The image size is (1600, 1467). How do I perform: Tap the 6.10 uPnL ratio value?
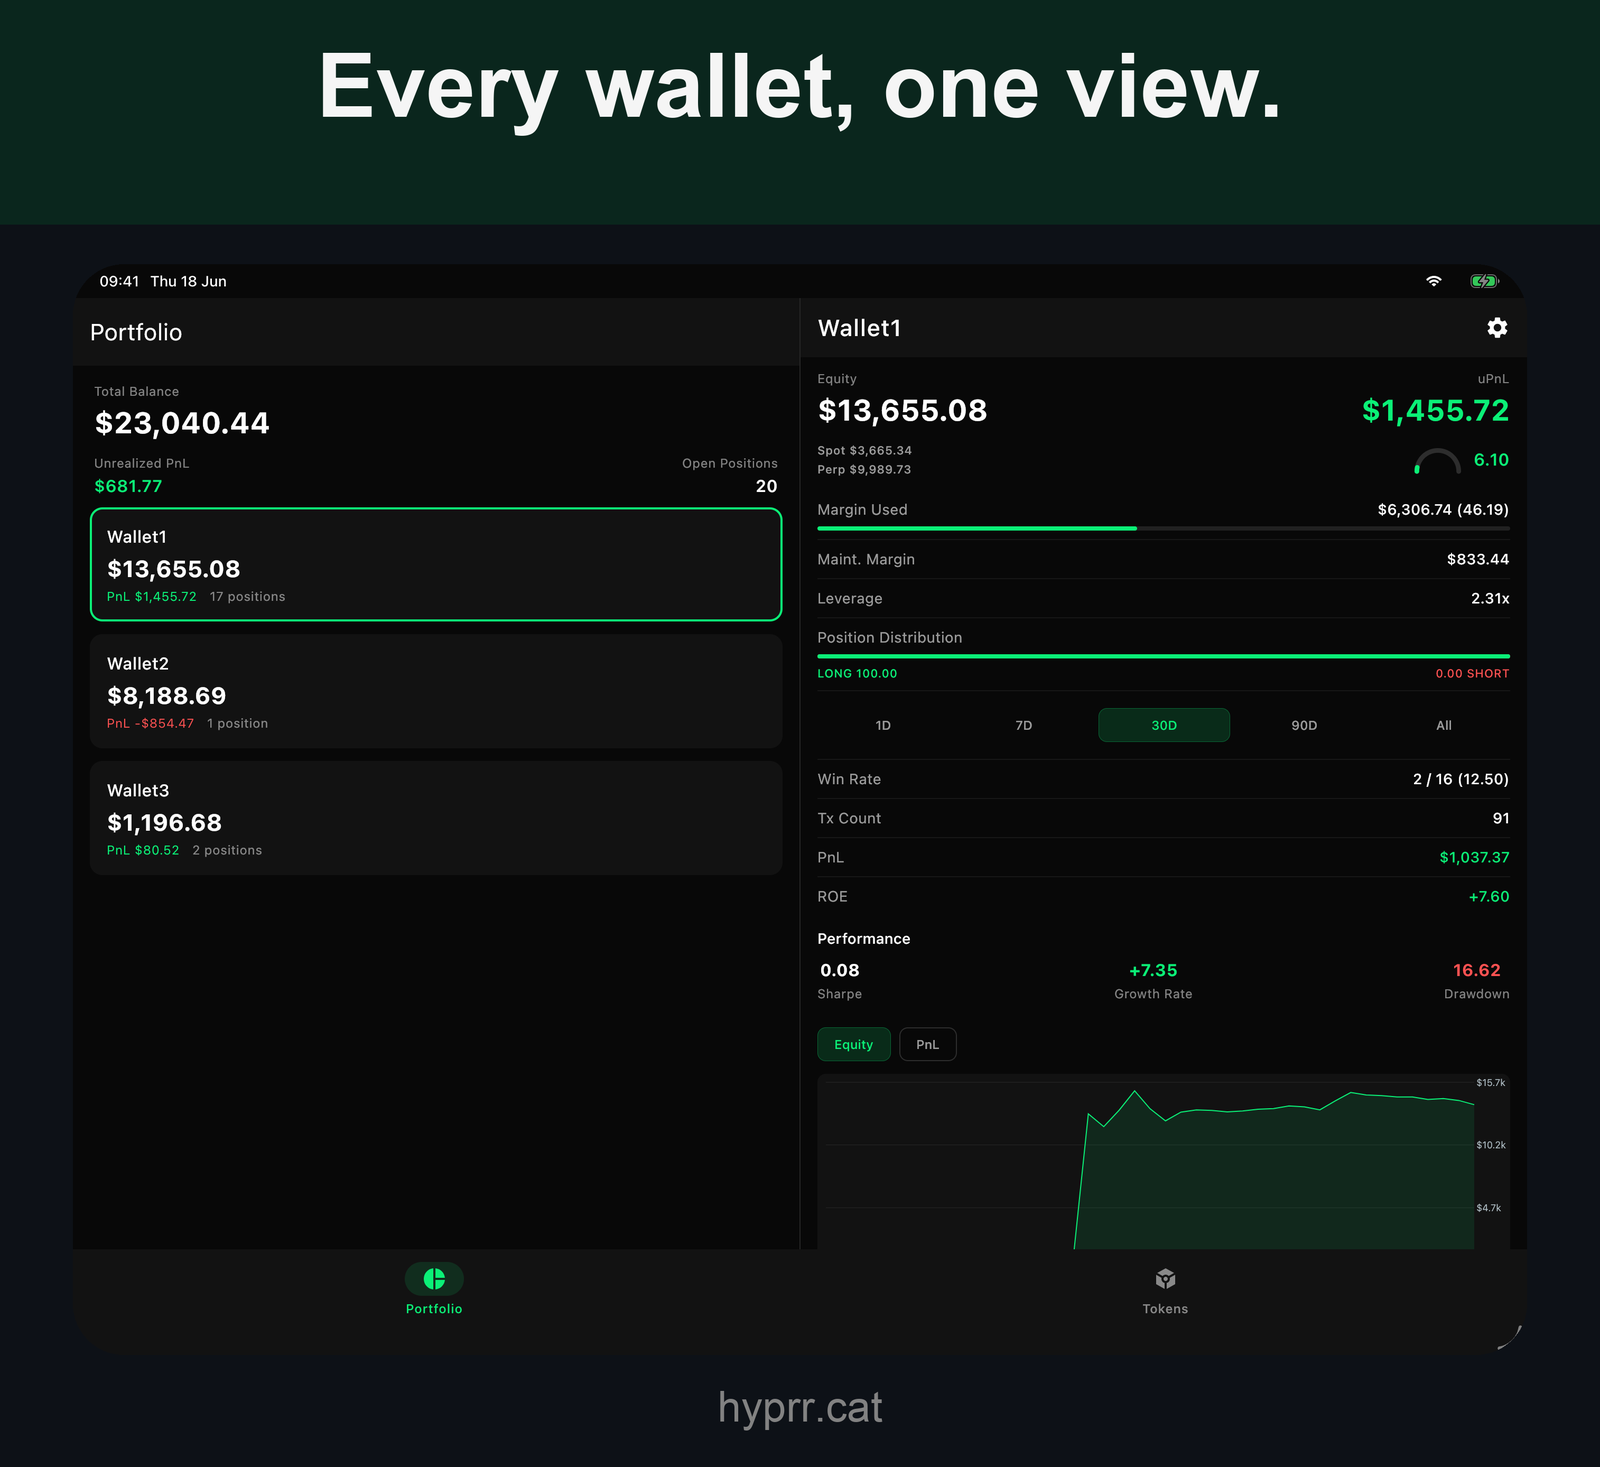click(1491, 460)
